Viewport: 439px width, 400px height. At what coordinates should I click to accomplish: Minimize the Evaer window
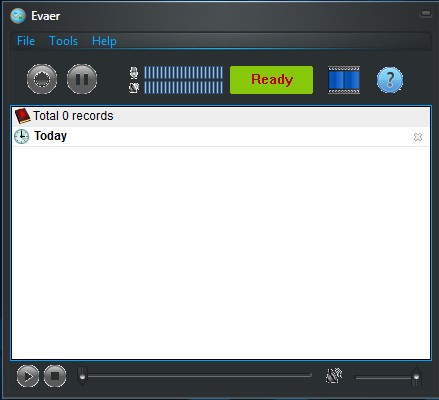click(x=426, y=14)
